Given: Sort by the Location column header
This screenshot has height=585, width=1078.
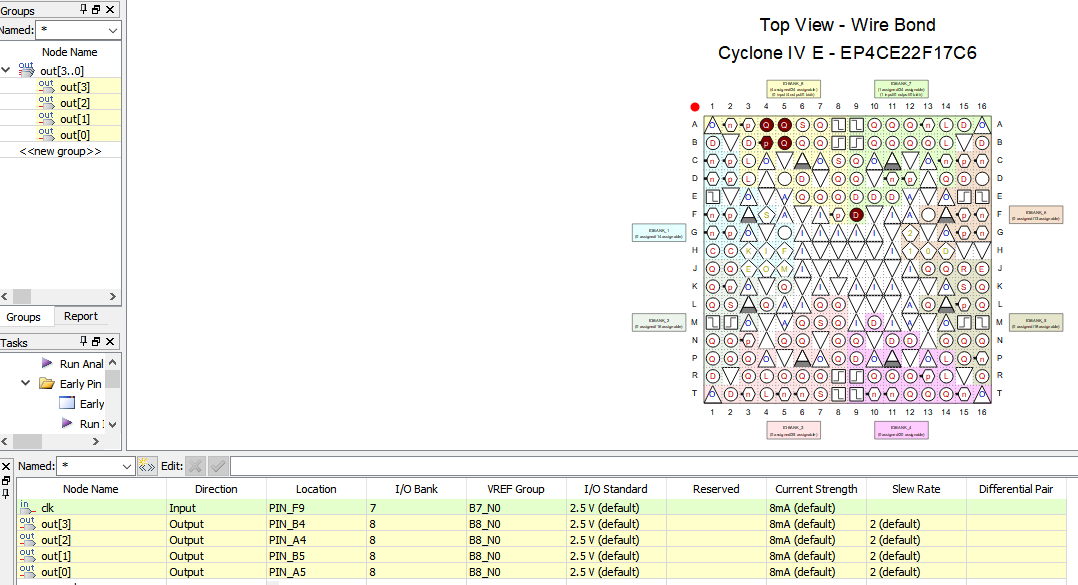Looking at the screenshot, I should click(x=316, y=489).
